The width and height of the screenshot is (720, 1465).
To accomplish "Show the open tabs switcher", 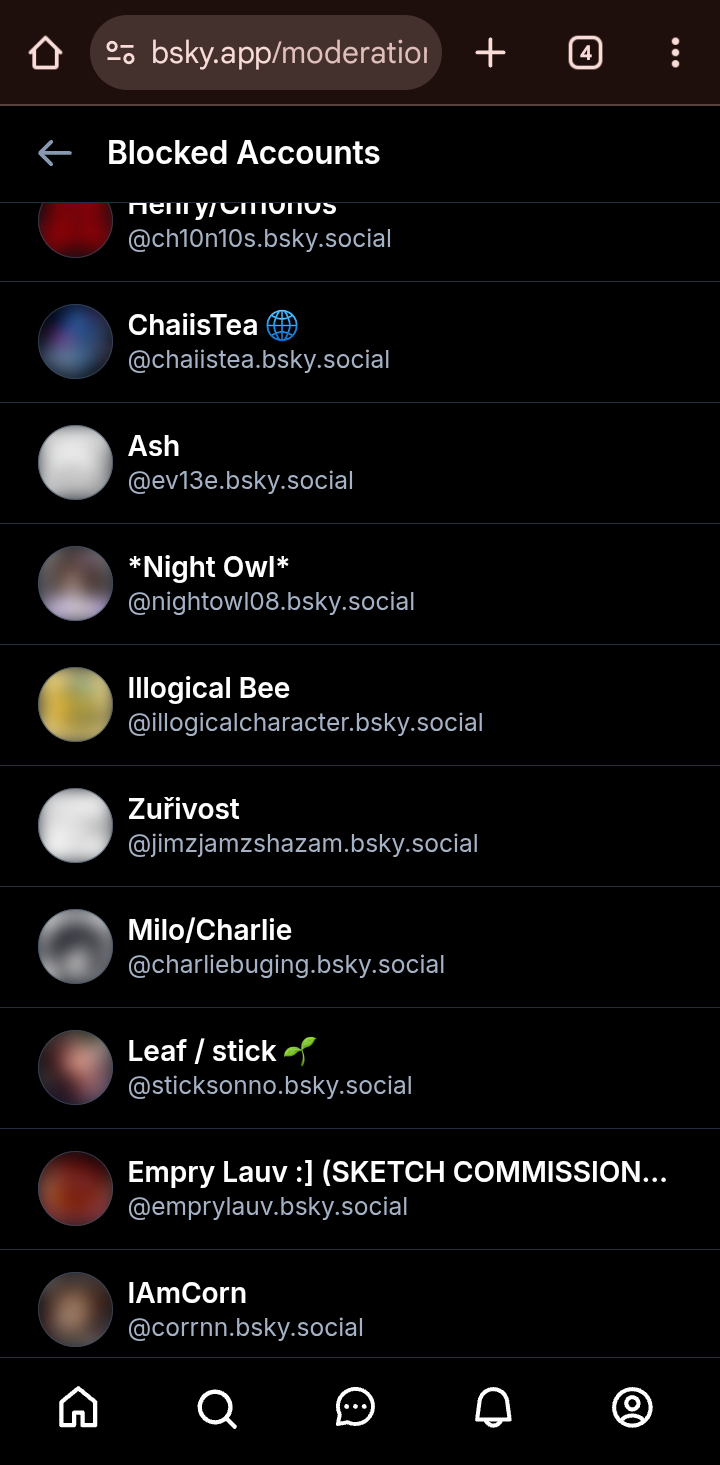I will tap(585, 53).
